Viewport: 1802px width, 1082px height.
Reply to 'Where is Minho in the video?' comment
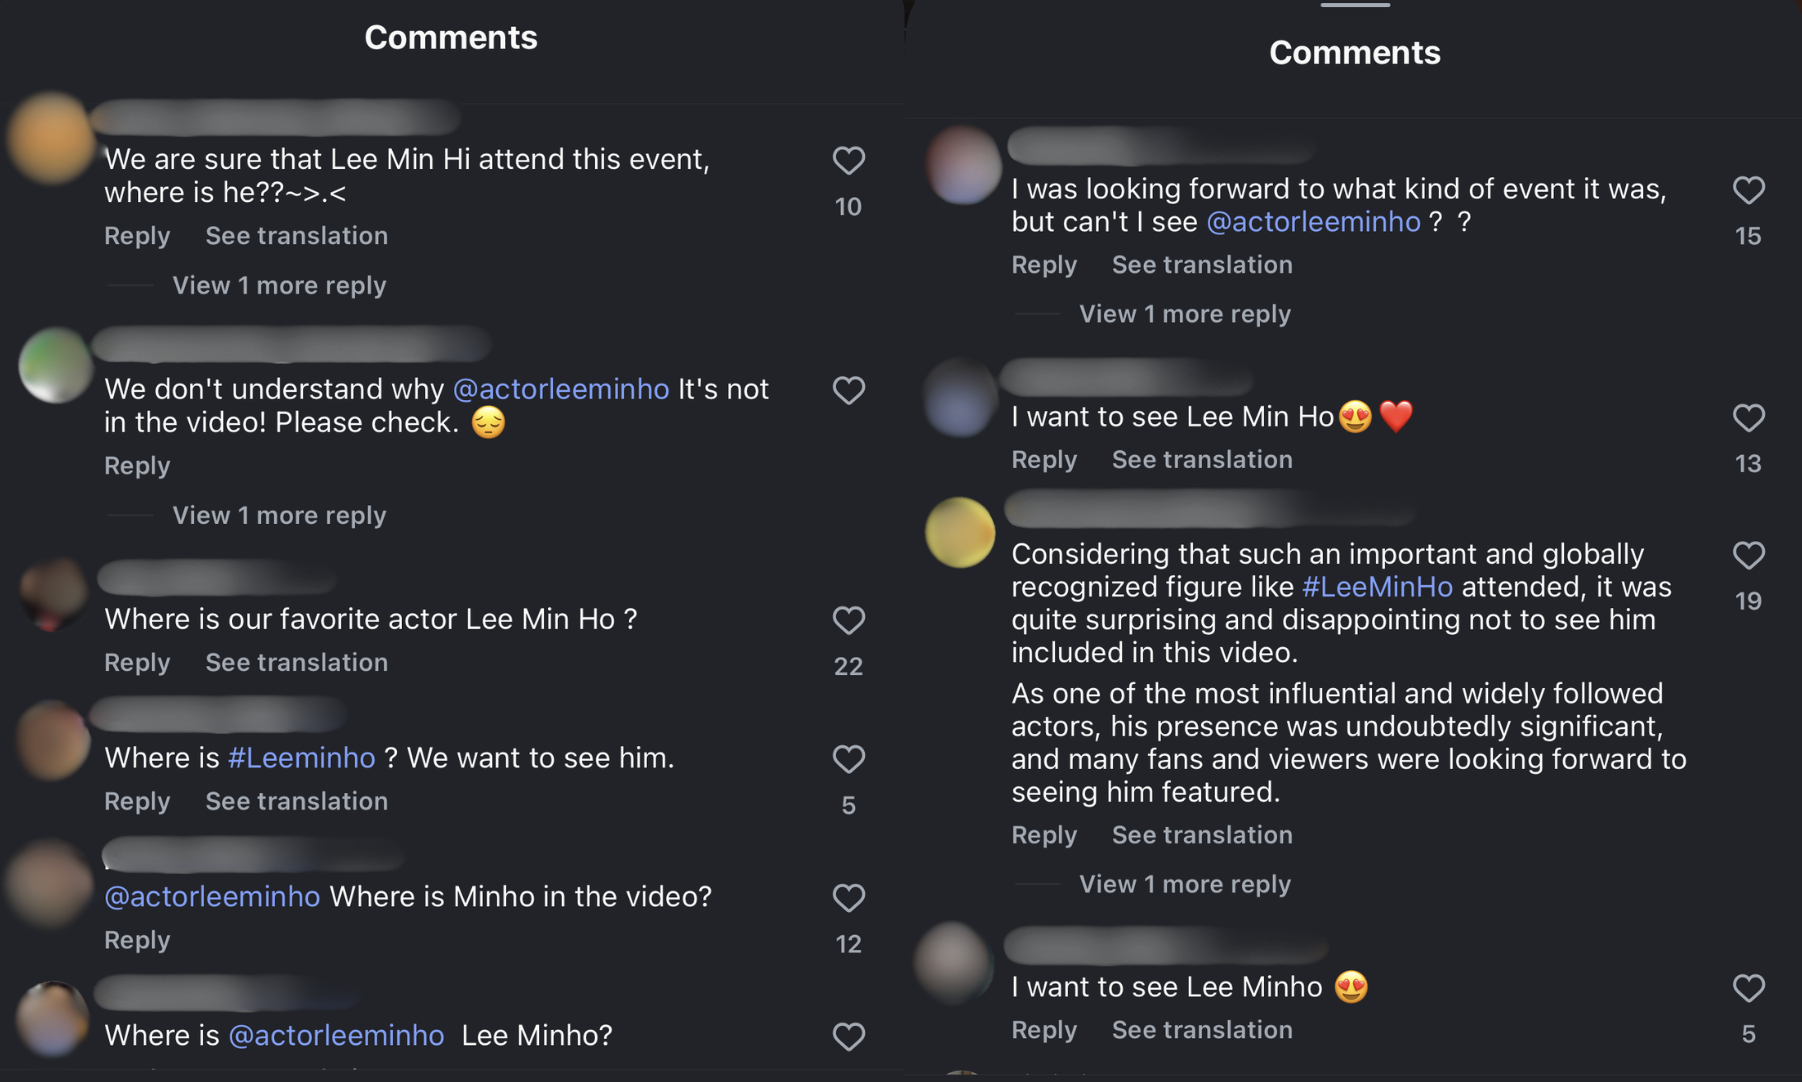[x=137, y=941]
